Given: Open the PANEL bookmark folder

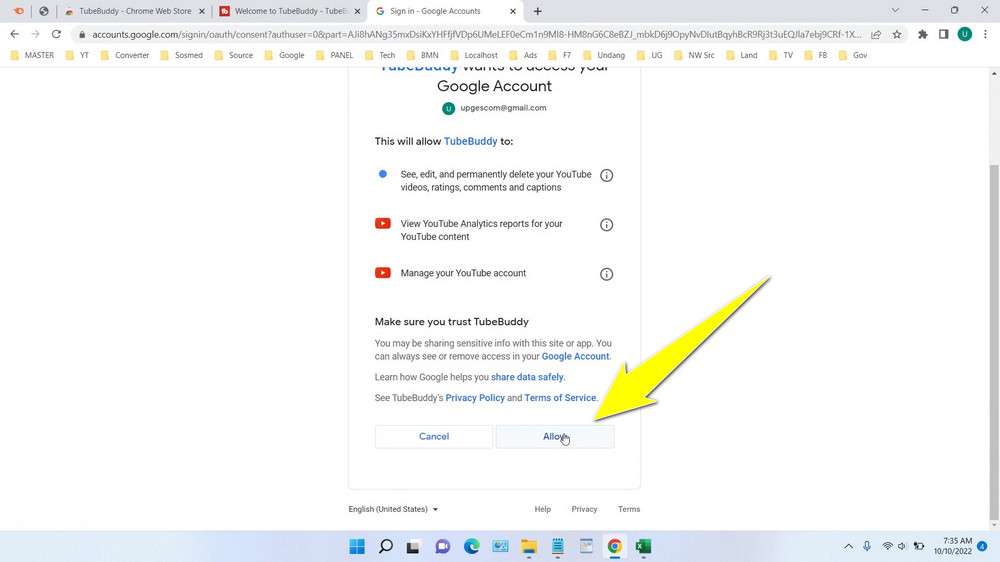Looking at the screenshot, I should [x=335, y=55].
